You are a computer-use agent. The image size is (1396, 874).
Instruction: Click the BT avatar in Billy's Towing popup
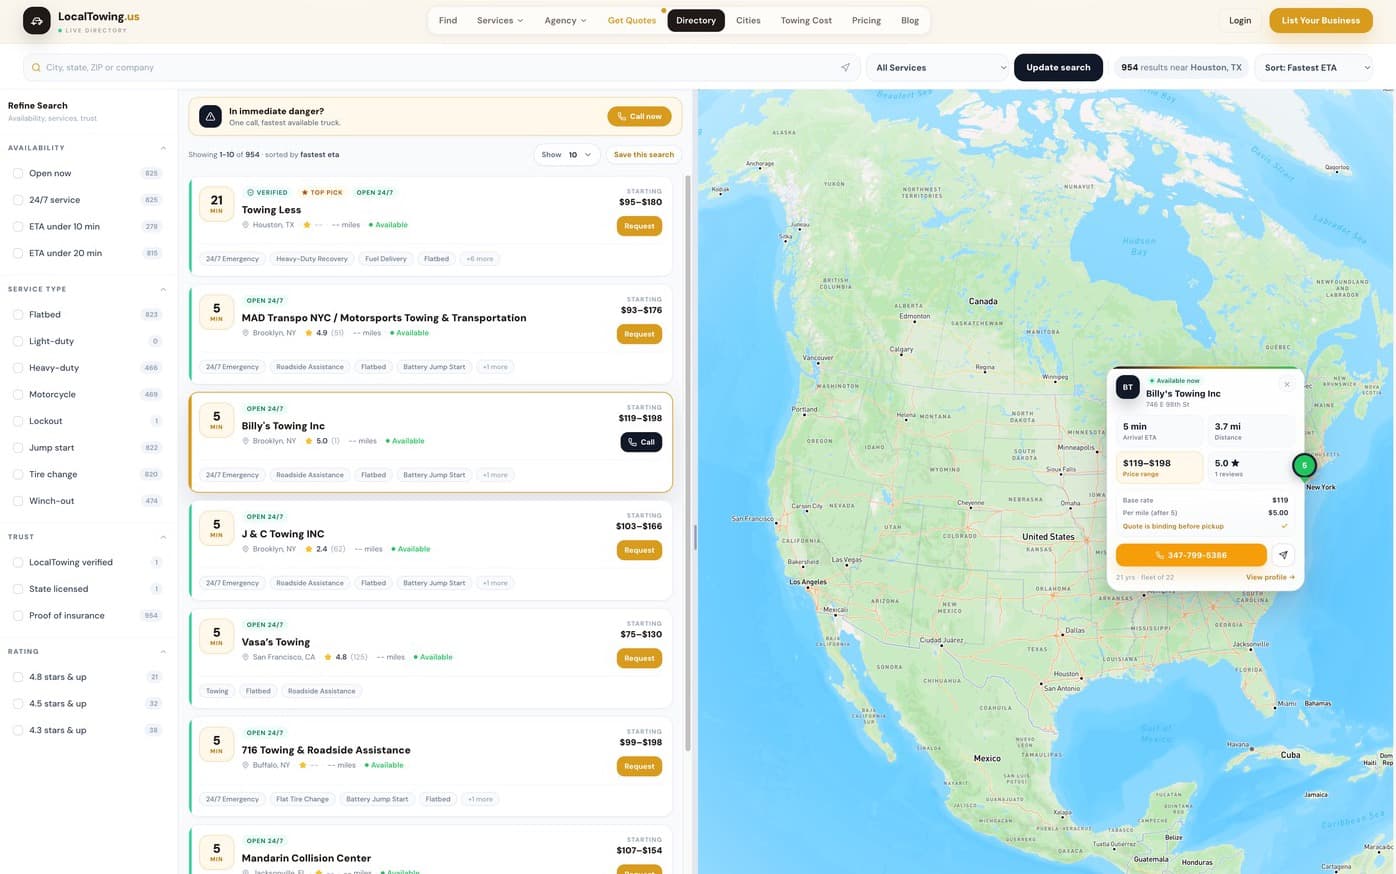pyautogui.click(x=1128, y=387)
